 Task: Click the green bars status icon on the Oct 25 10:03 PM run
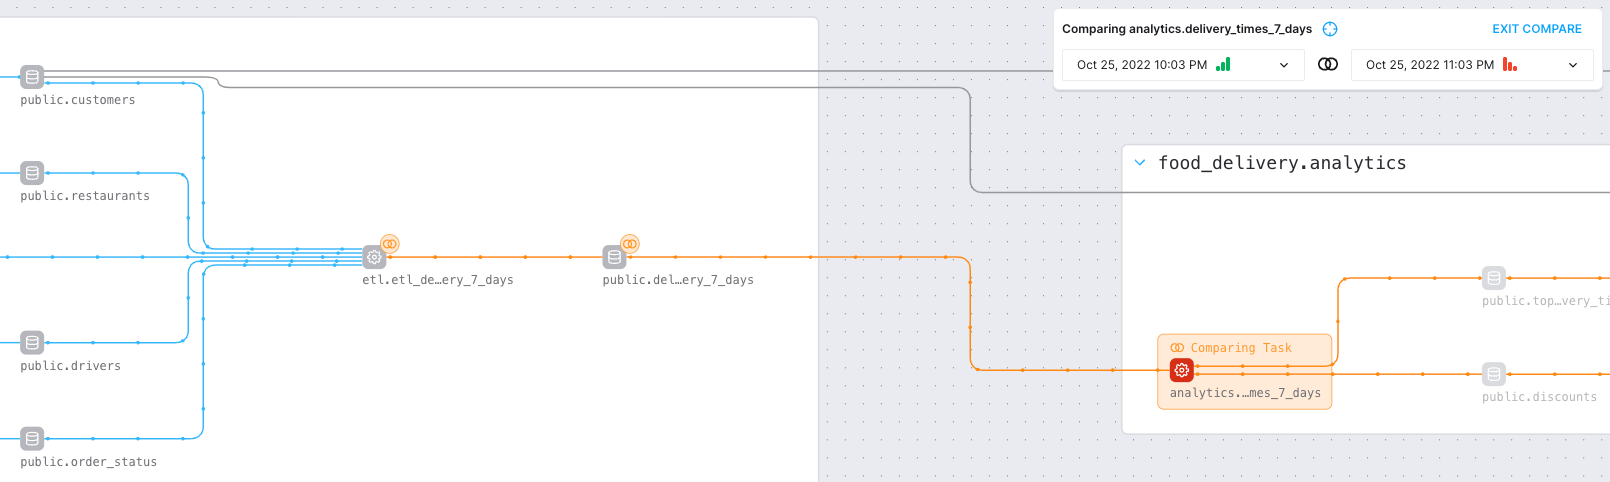1223,64
